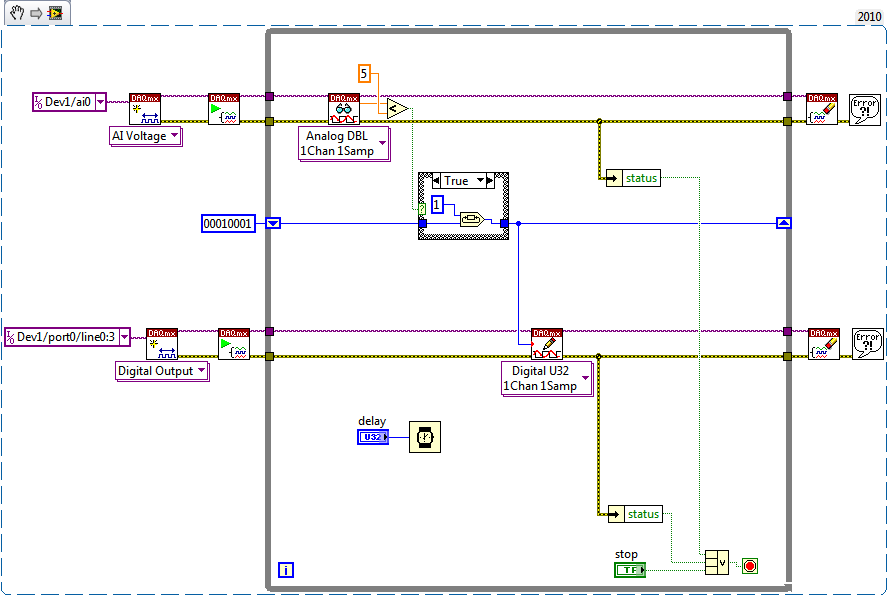The height and width of the screenshot is (596, 888).
Task: Click the Run arrow in the toolbar
Action: (x=36, y=14)
